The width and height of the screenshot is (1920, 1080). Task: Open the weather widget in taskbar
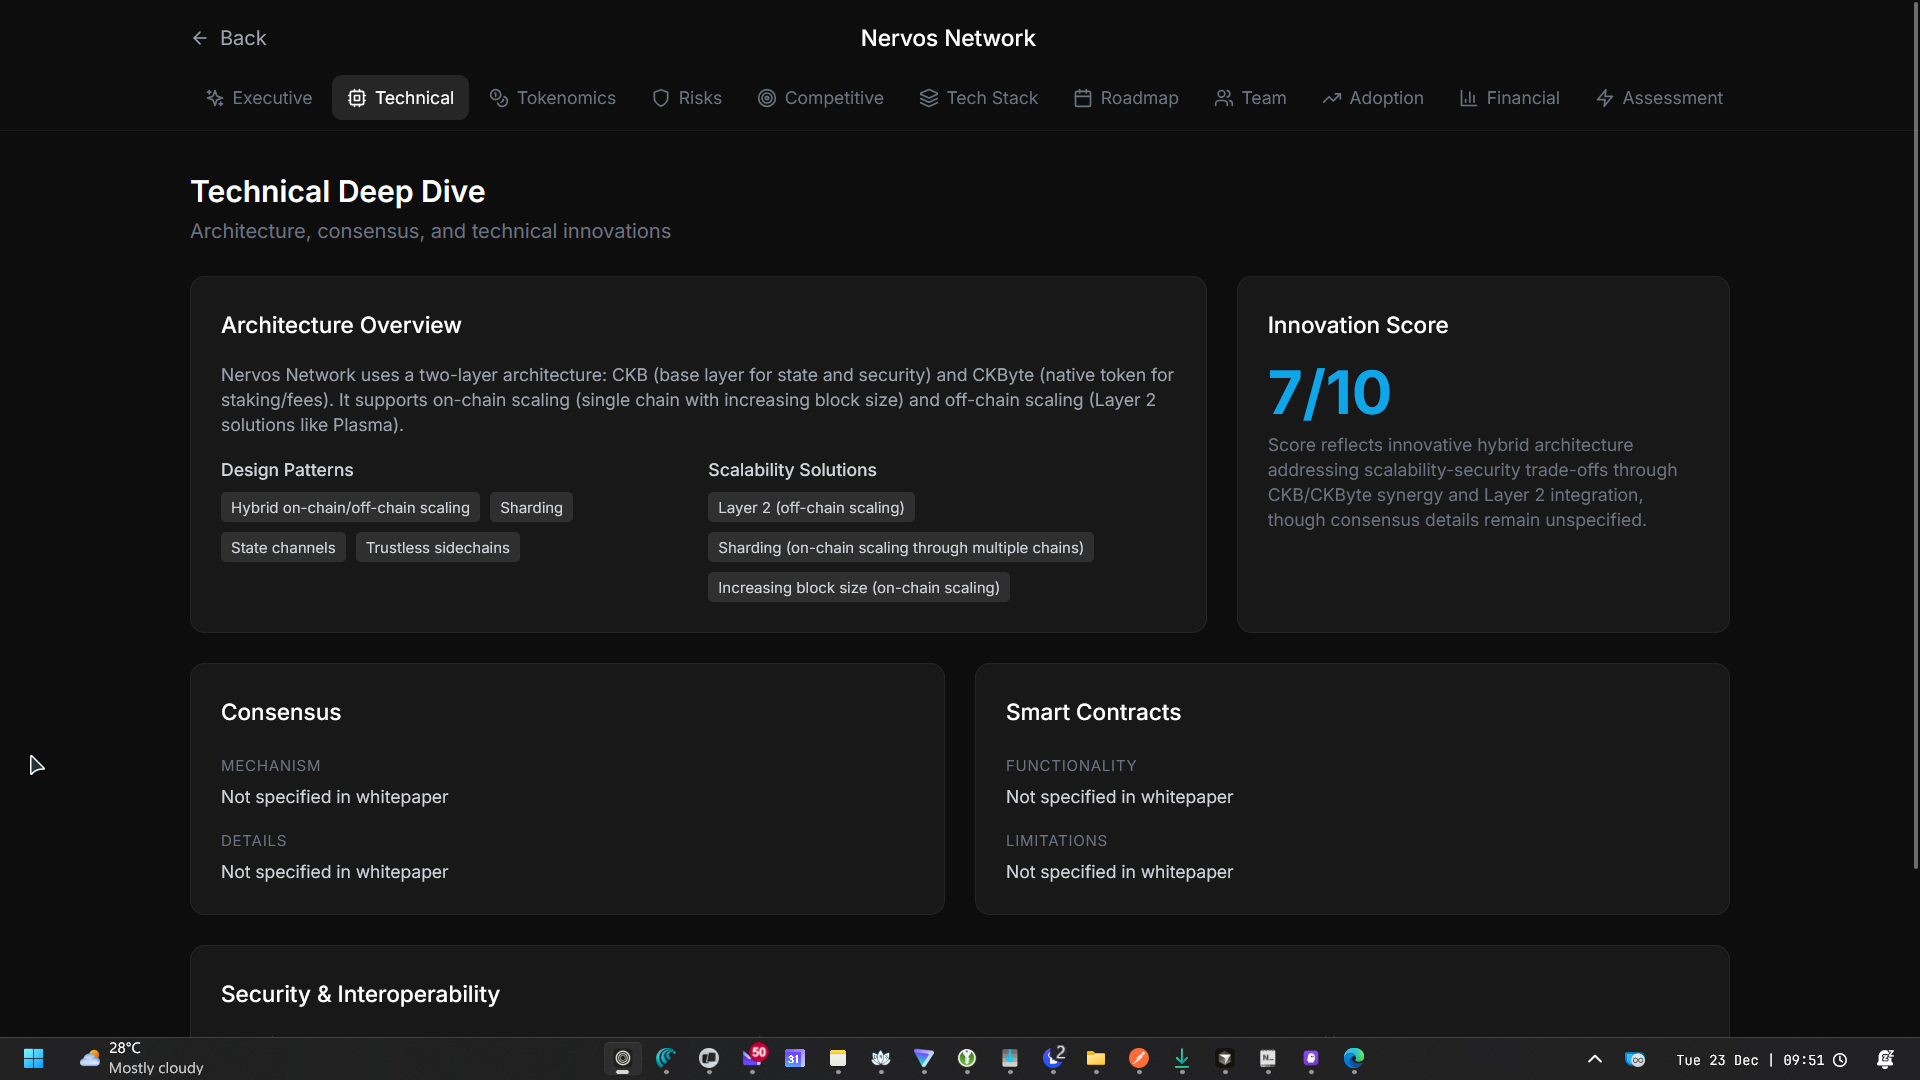click(x=140, y=1058)
